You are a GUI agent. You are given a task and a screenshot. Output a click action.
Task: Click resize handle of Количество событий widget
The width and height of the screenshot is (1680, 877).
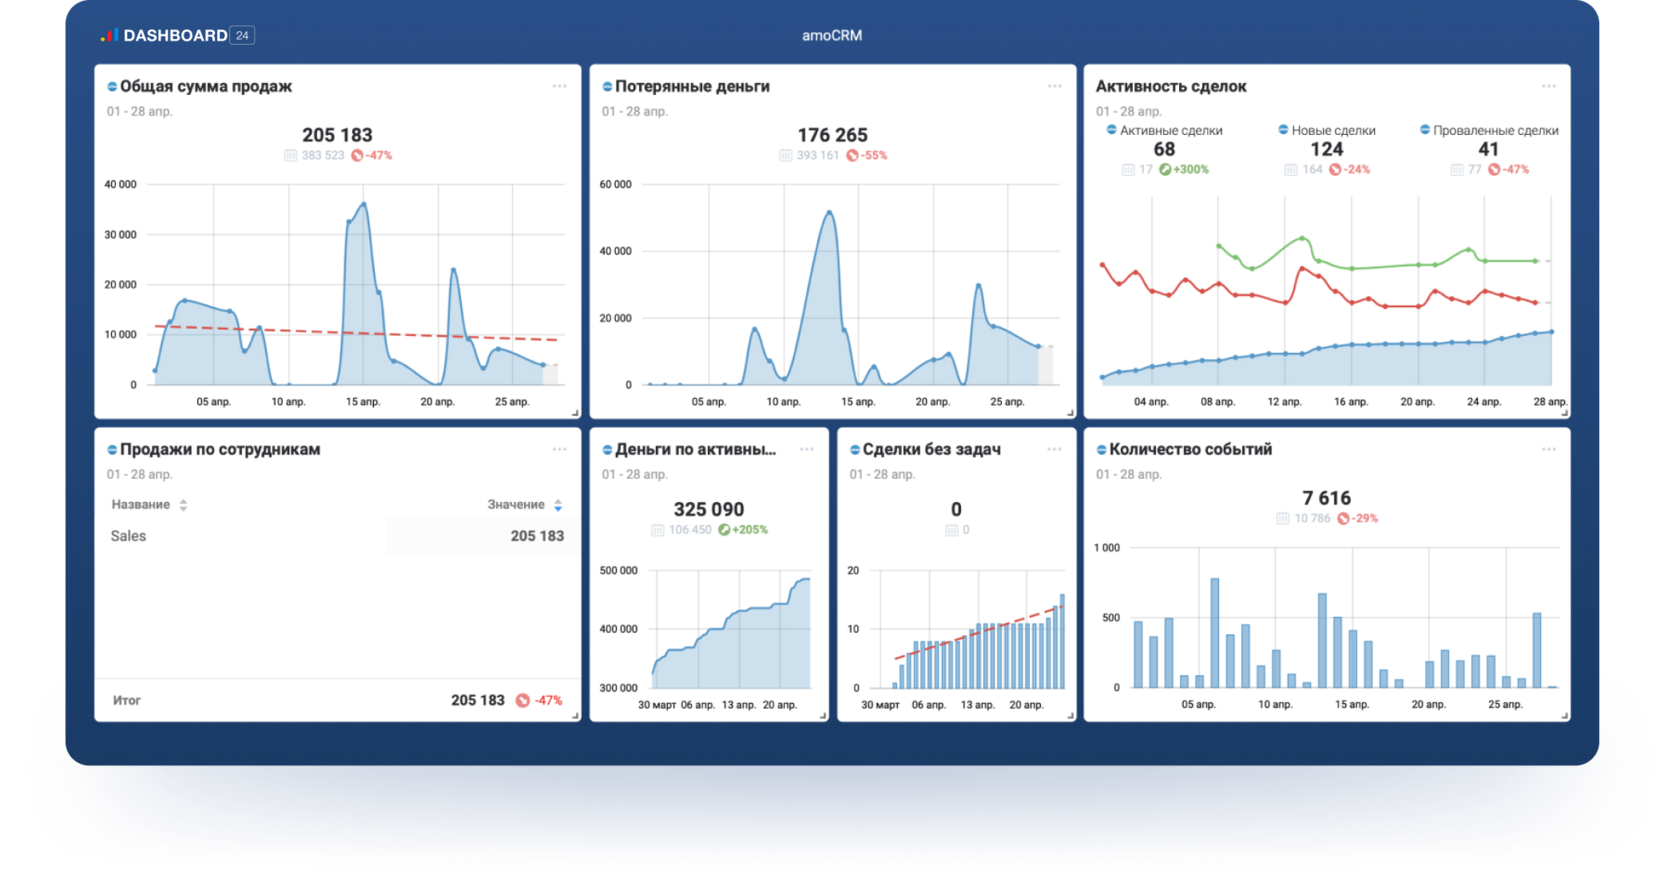[1564, 715]
